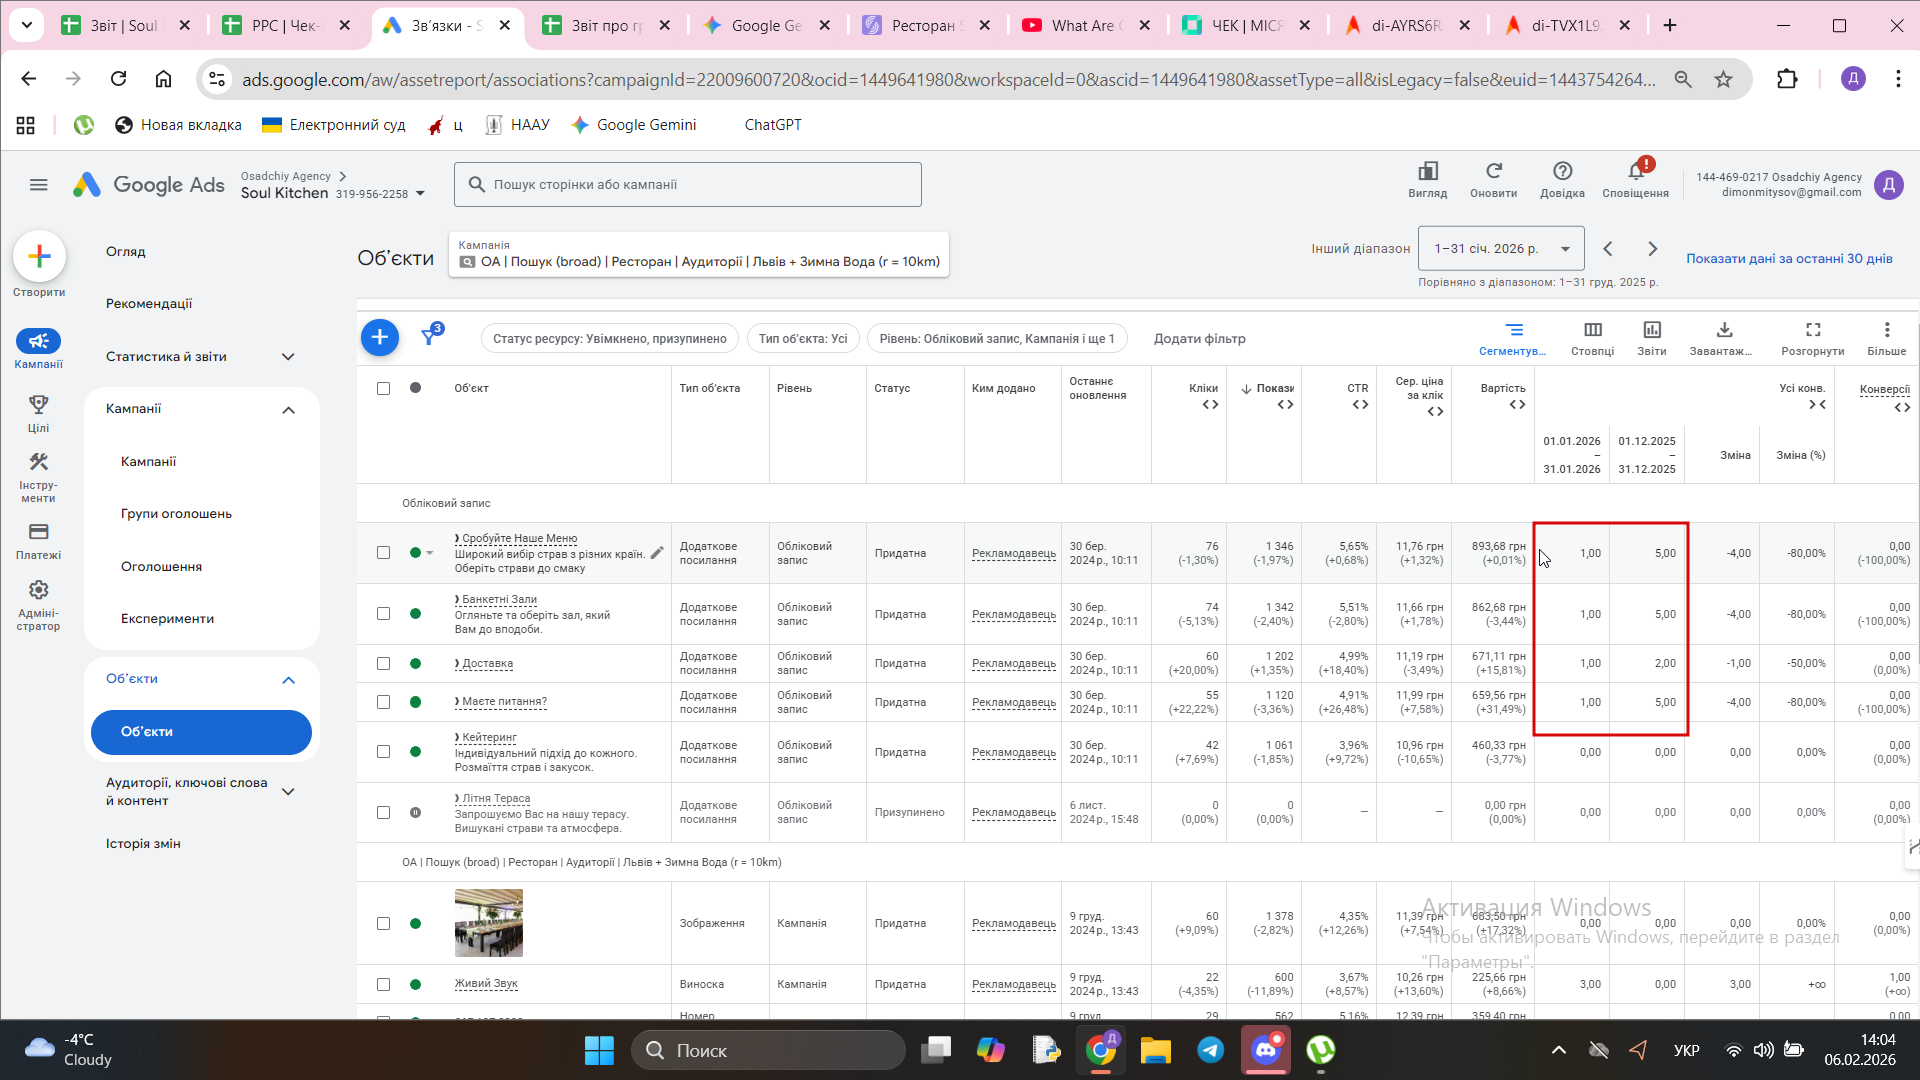Go to Історія змін menu item
Viewport: 1920px width, 1080px height.
point(143,844)
